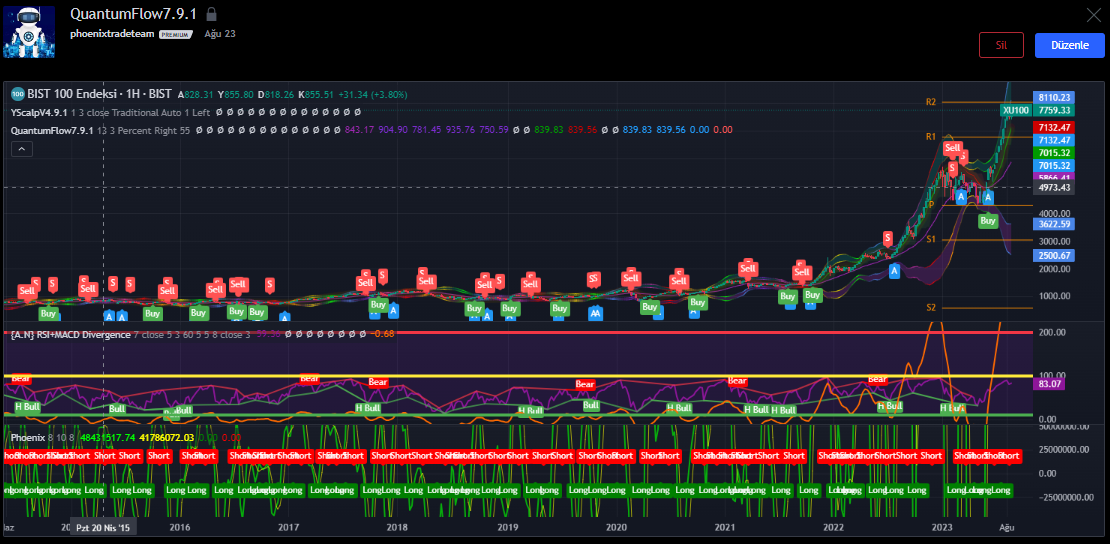Click the R2 pivot level label
This screenshot has height=544, width=1110.
point(930,102)
